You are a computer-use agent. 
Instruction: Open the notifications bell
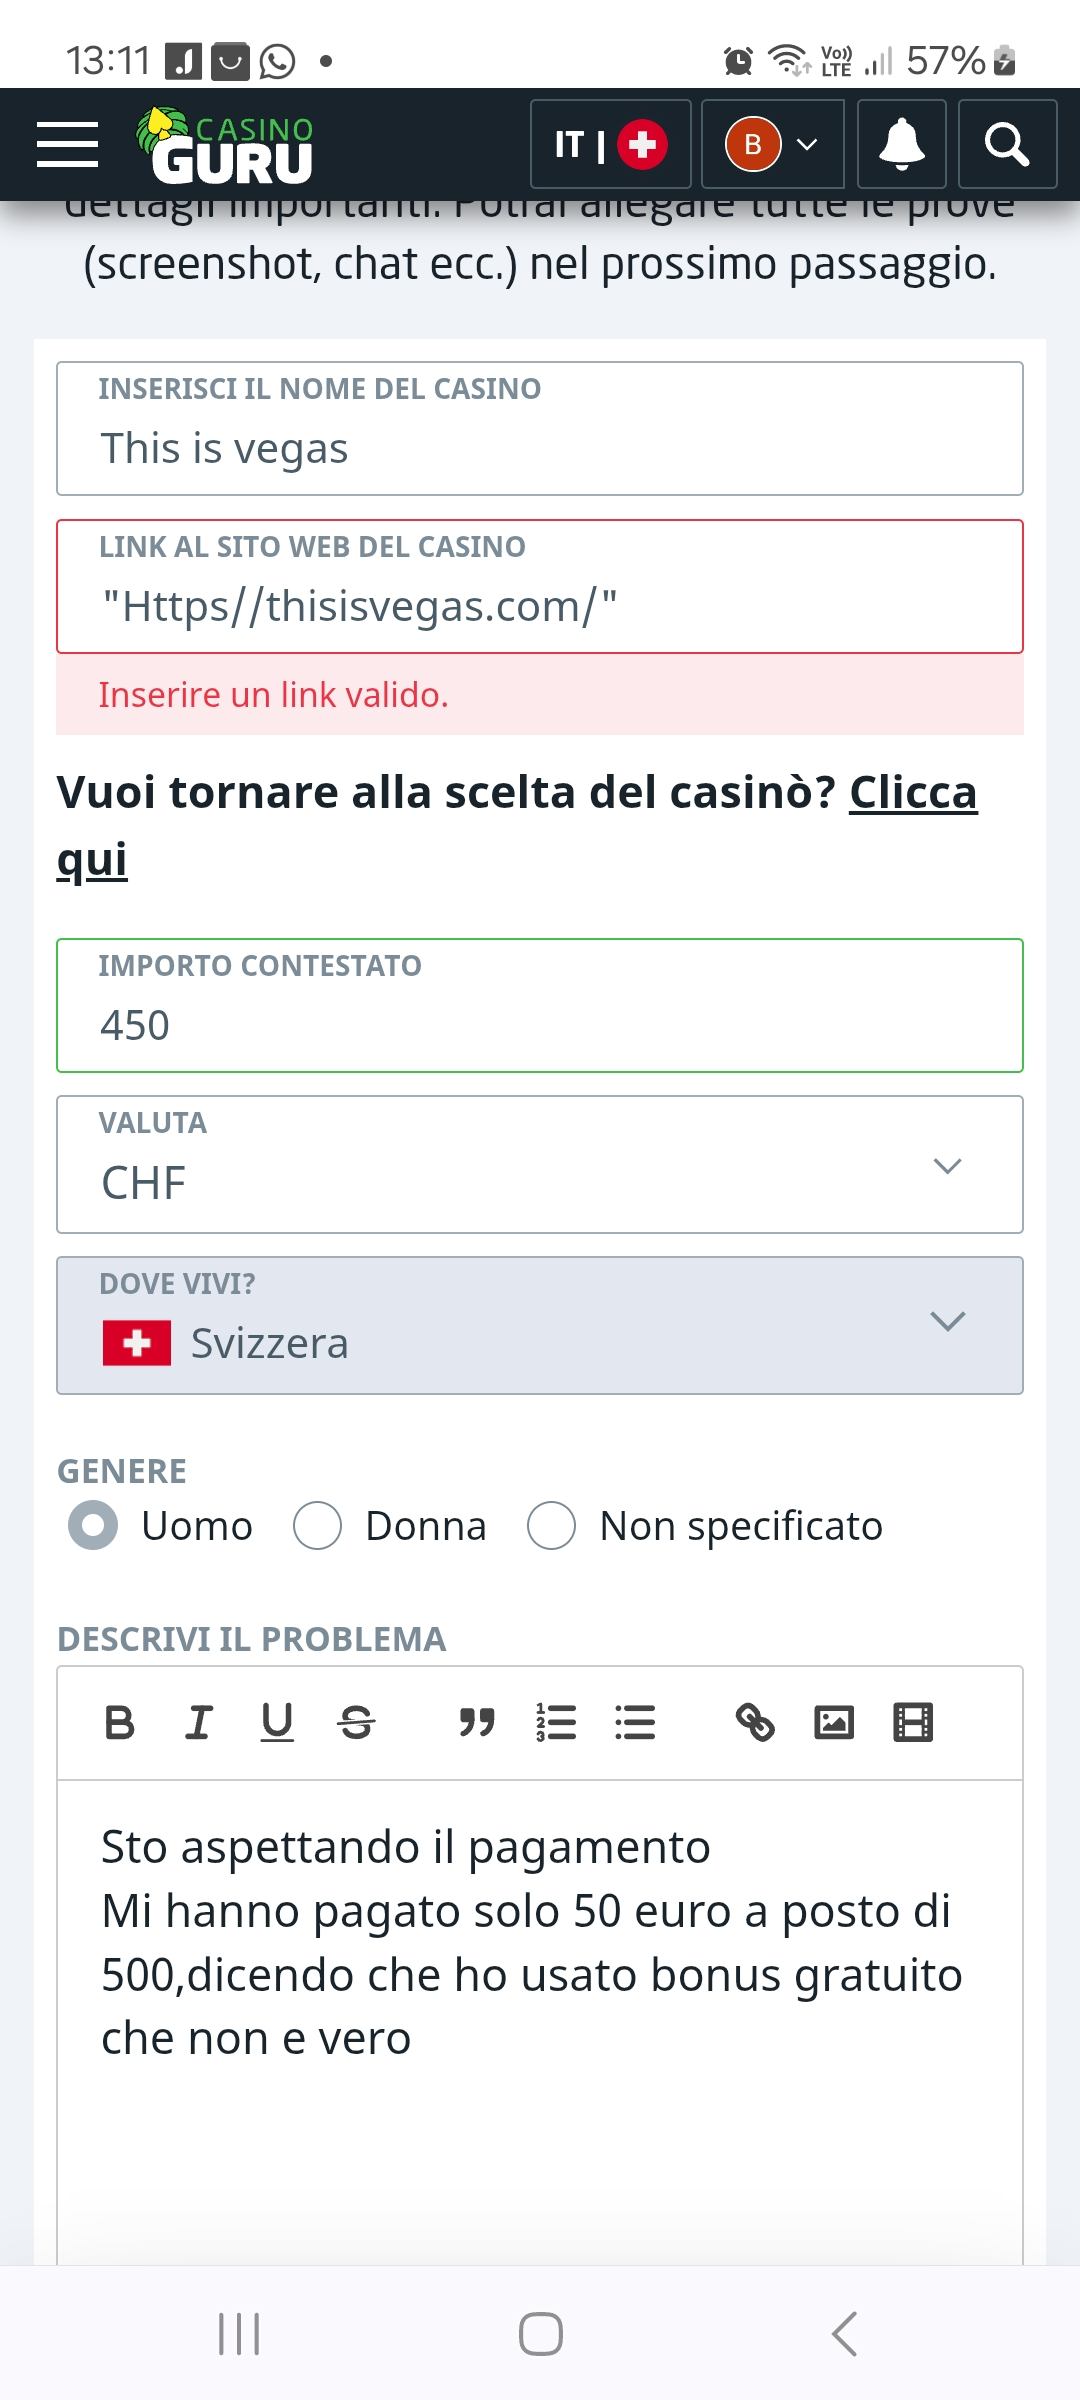click(x=901, y=145)
